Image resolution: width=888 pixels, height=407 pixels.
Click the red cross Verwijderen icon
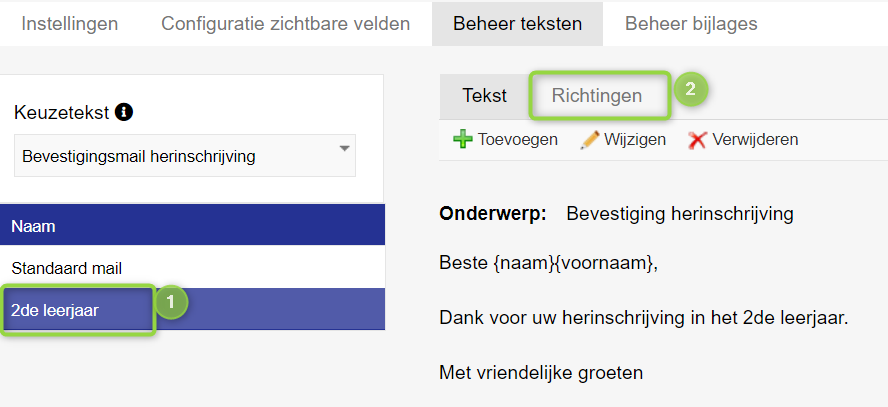pyautogui.click(x=697, y=140)
